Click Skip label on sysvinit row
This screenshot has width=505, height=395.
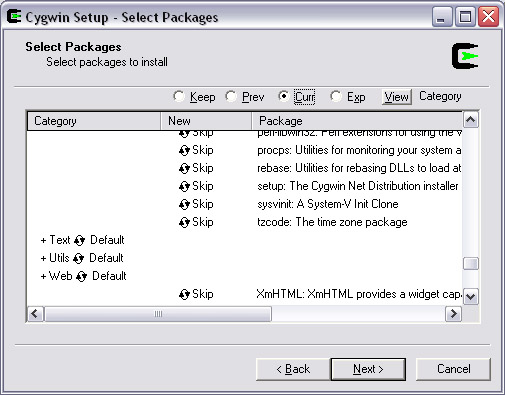tap(203, 204)
